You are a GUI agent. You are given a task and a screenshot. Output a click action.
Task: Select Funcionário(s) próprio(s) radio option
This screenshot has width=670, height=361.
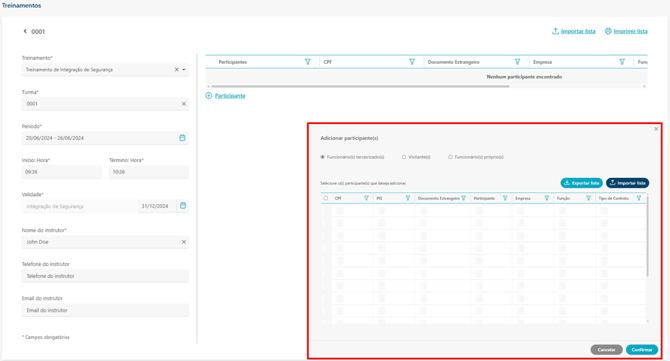tap(450, 157)
